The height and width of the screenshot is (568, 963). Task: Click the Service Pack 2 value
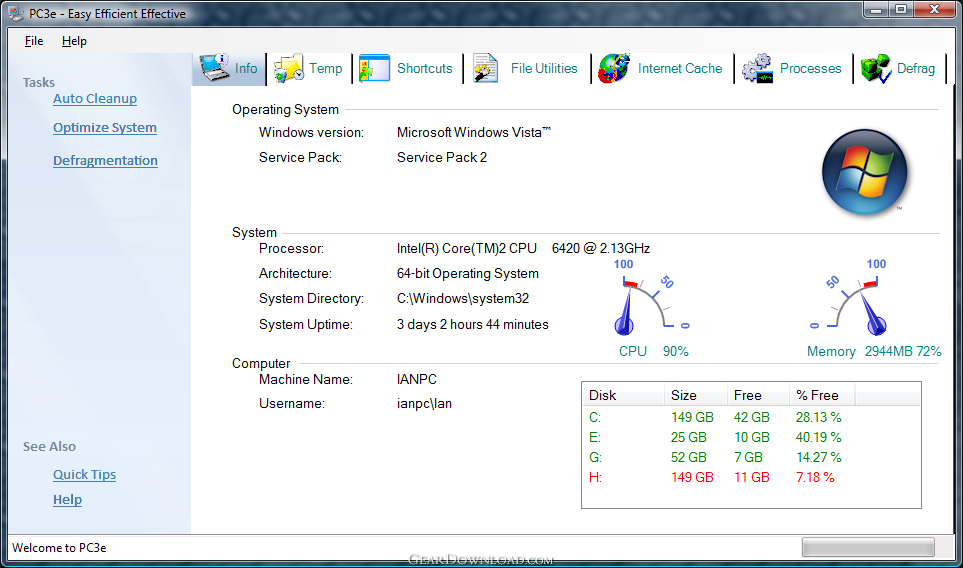pyautogui.click(x=442, y=157)
